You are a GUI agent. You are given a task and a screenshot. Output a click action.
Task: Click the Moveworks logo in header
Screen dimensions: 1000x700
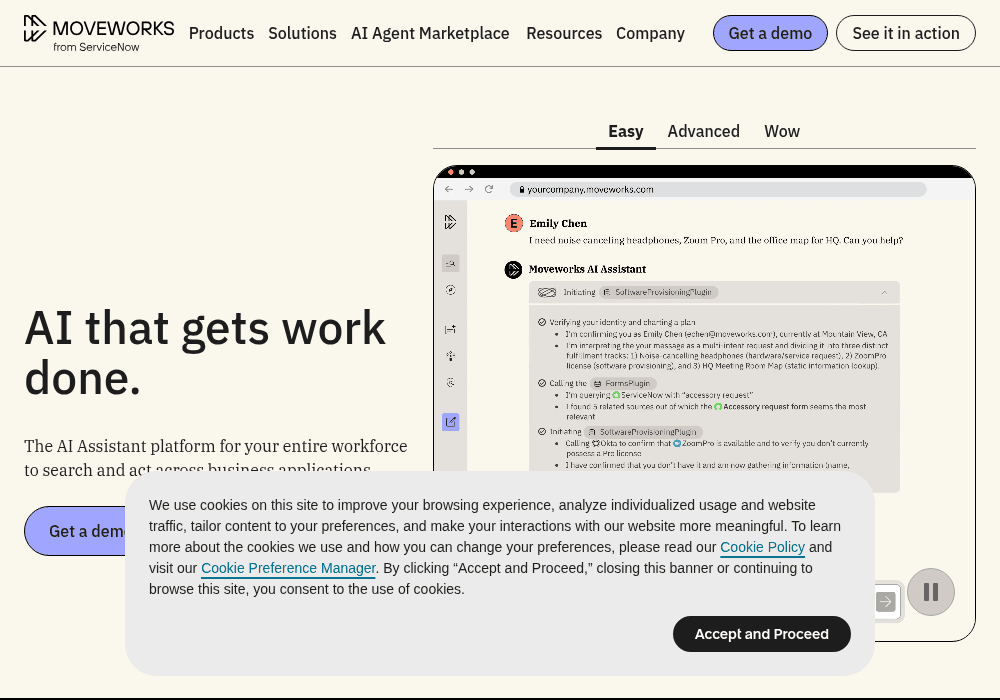click(99, 33)
